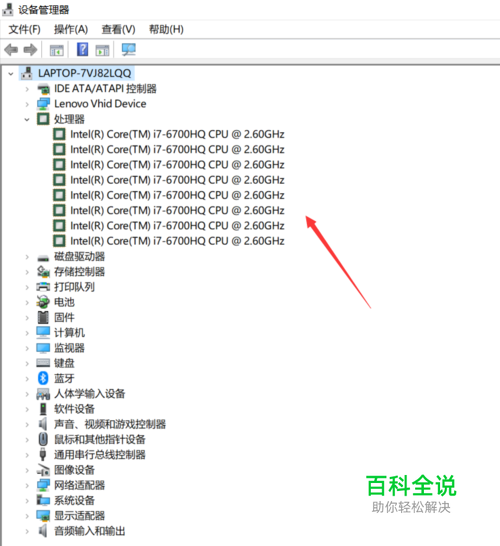Click the 固件 firmware icon
This screenshot has width=500, height=546.
[43, 317]
